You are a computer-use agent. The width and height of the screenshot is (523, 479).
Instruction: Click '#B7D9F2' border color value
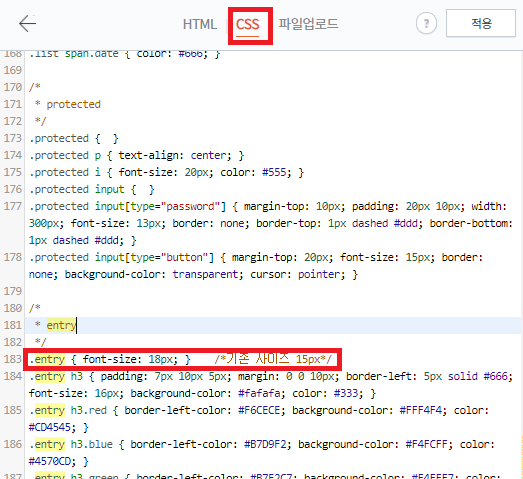(265, 444)
